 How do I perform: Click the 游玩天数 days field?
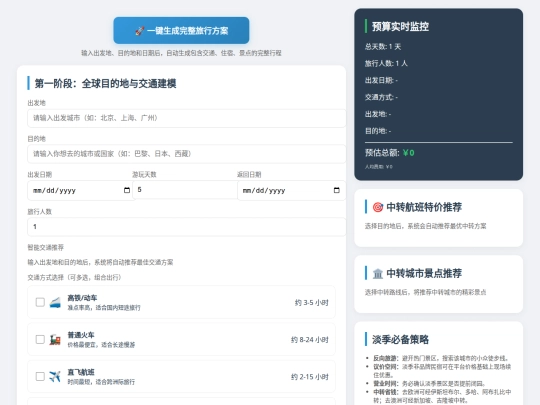tap(185, 190)
